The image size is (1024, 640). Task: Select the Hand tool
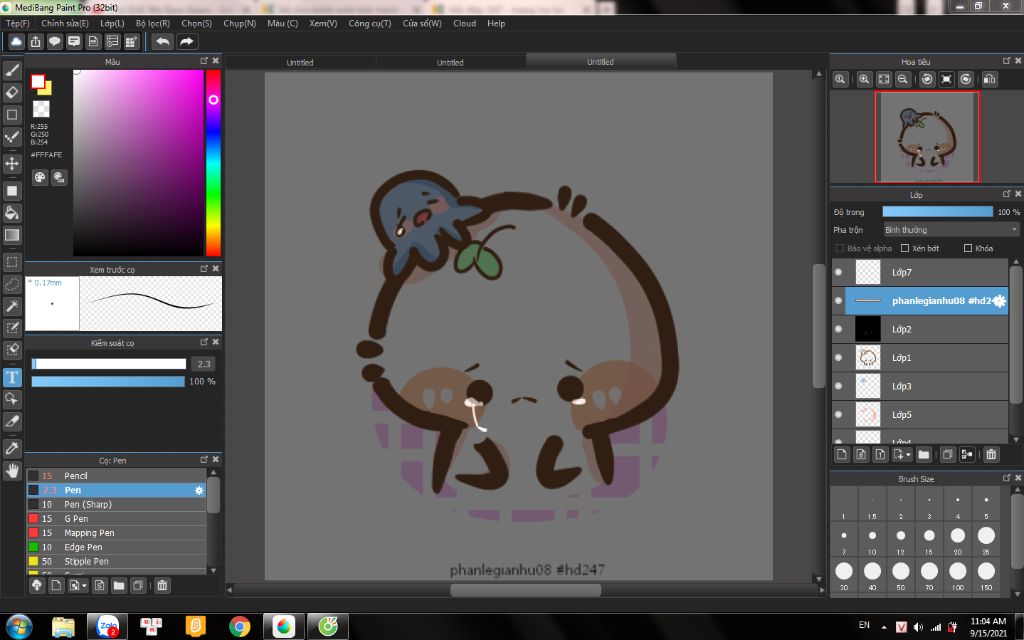pos(12,470)
